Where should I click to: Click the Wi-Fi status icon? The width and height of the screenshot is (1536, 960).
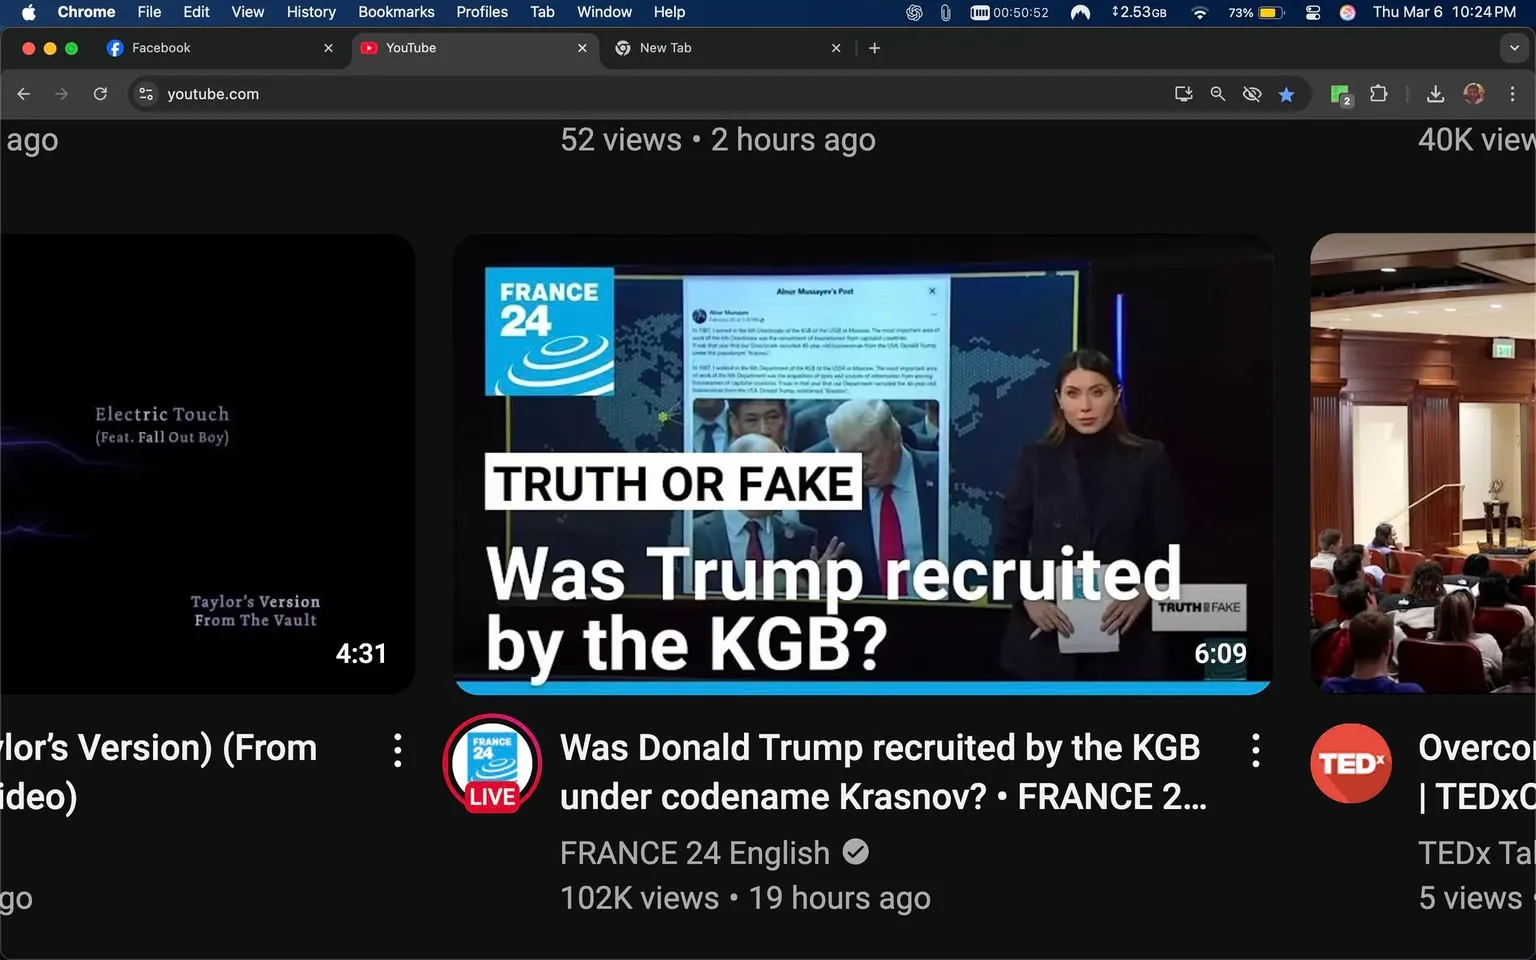pos(1199,13)
